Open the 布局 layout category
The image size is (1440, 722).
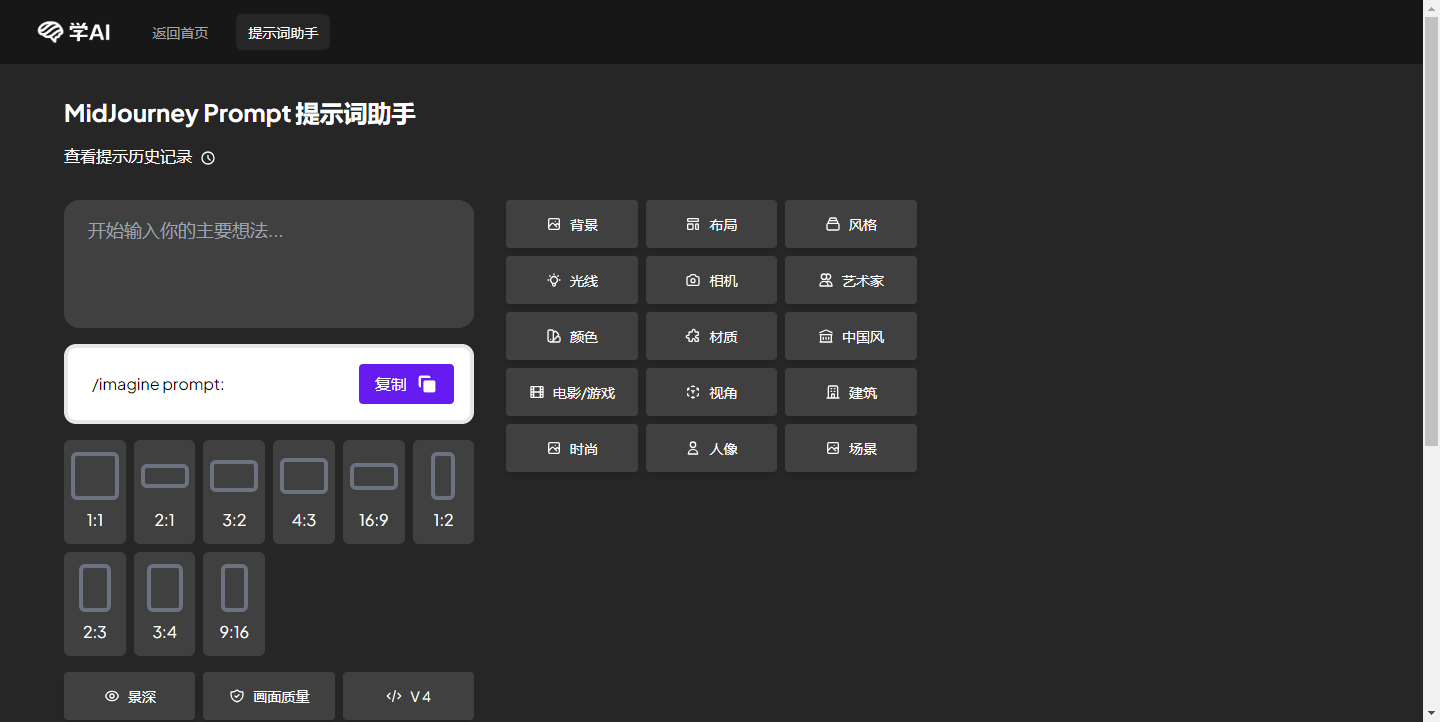coord(711,224)
